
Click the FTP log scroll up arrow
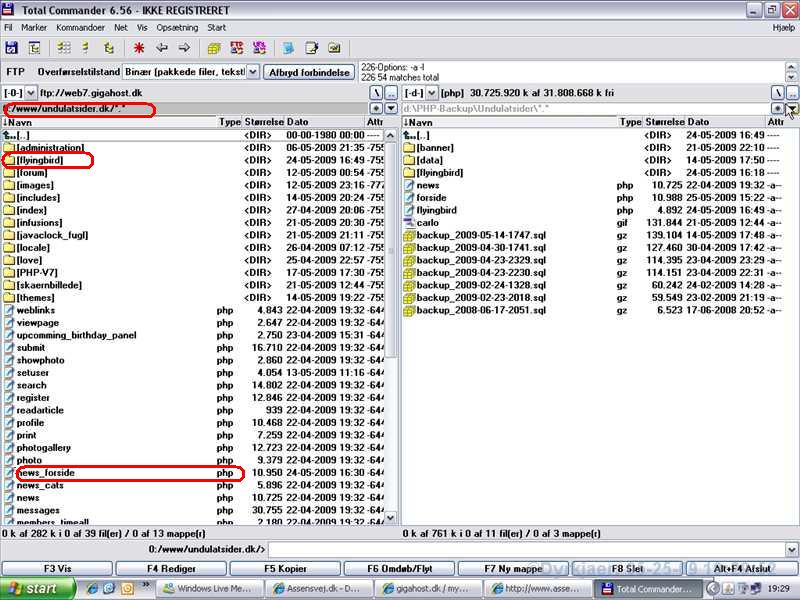pyautogui.click(x=791, y=67)
